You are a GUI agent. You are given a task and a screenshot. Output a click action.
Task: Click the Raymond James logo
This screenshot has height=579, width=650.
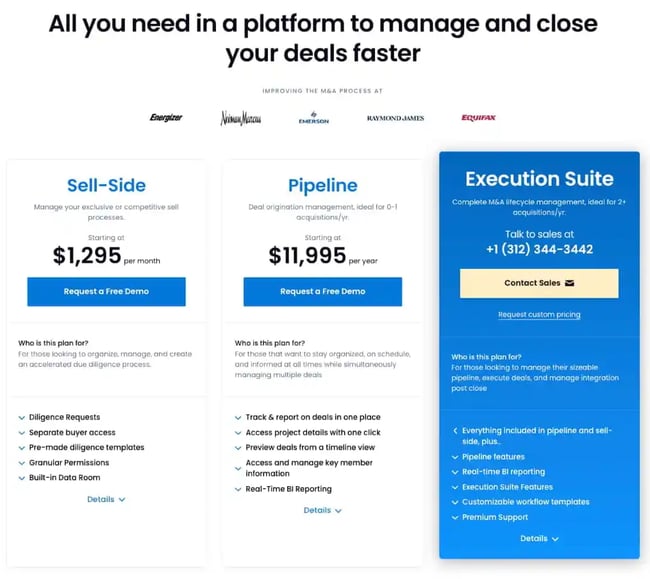[x=395, y=118]
